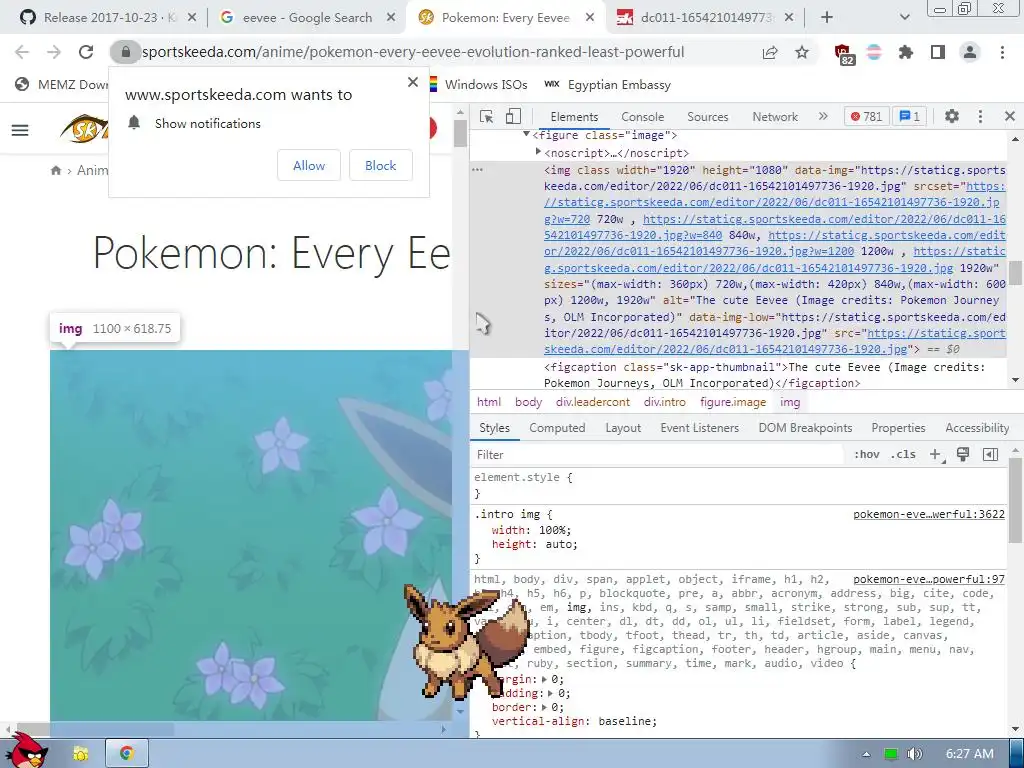This screenshot has height=768, width=1024.
Task: Click the volume speaker tray icon
Action: pos(914,754)
